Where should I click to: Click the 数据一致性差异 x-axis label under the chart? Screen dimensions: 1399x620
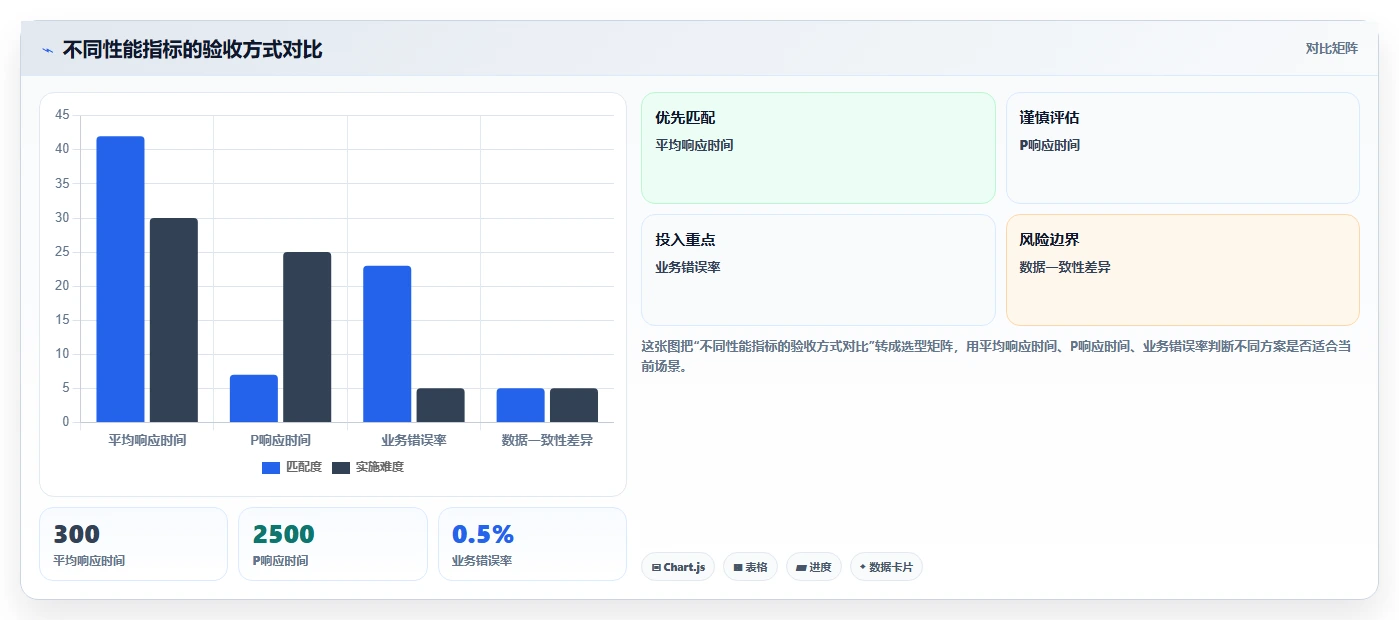click(x=547, y=440)
